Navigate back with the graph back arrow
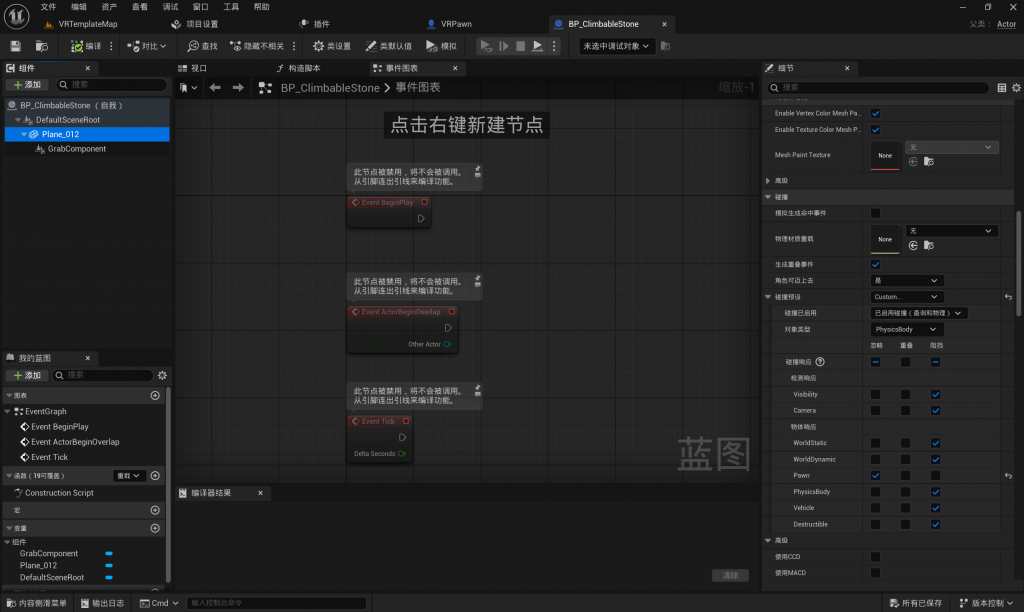The height and width of the screenshot is (612, 1024). click(x=214, y=88)
